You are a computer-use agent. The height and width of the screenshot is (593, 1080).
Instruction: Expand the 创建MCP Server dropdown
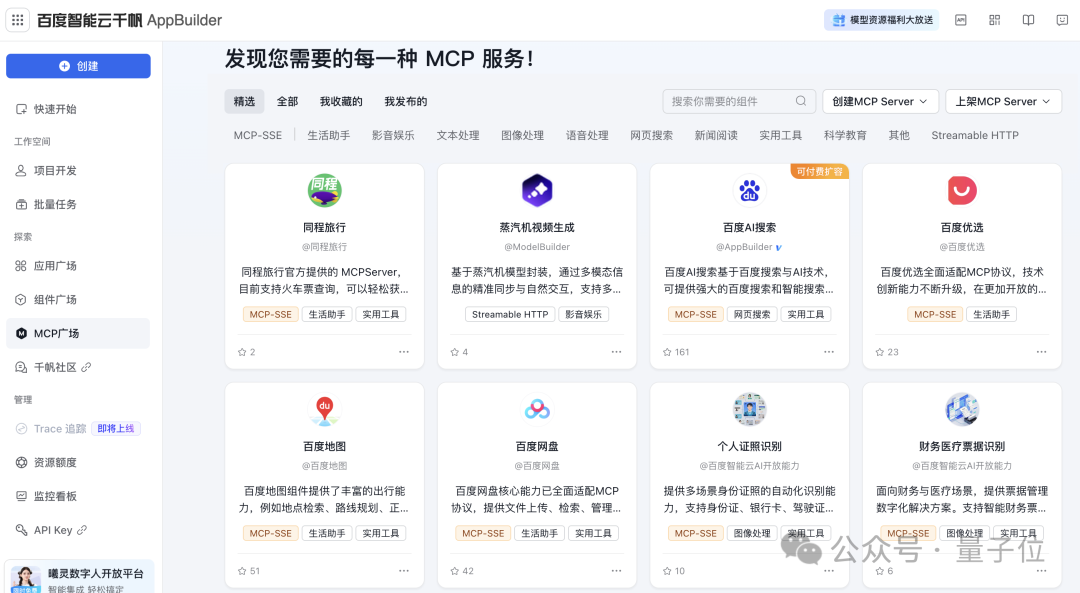pos(880,101)
